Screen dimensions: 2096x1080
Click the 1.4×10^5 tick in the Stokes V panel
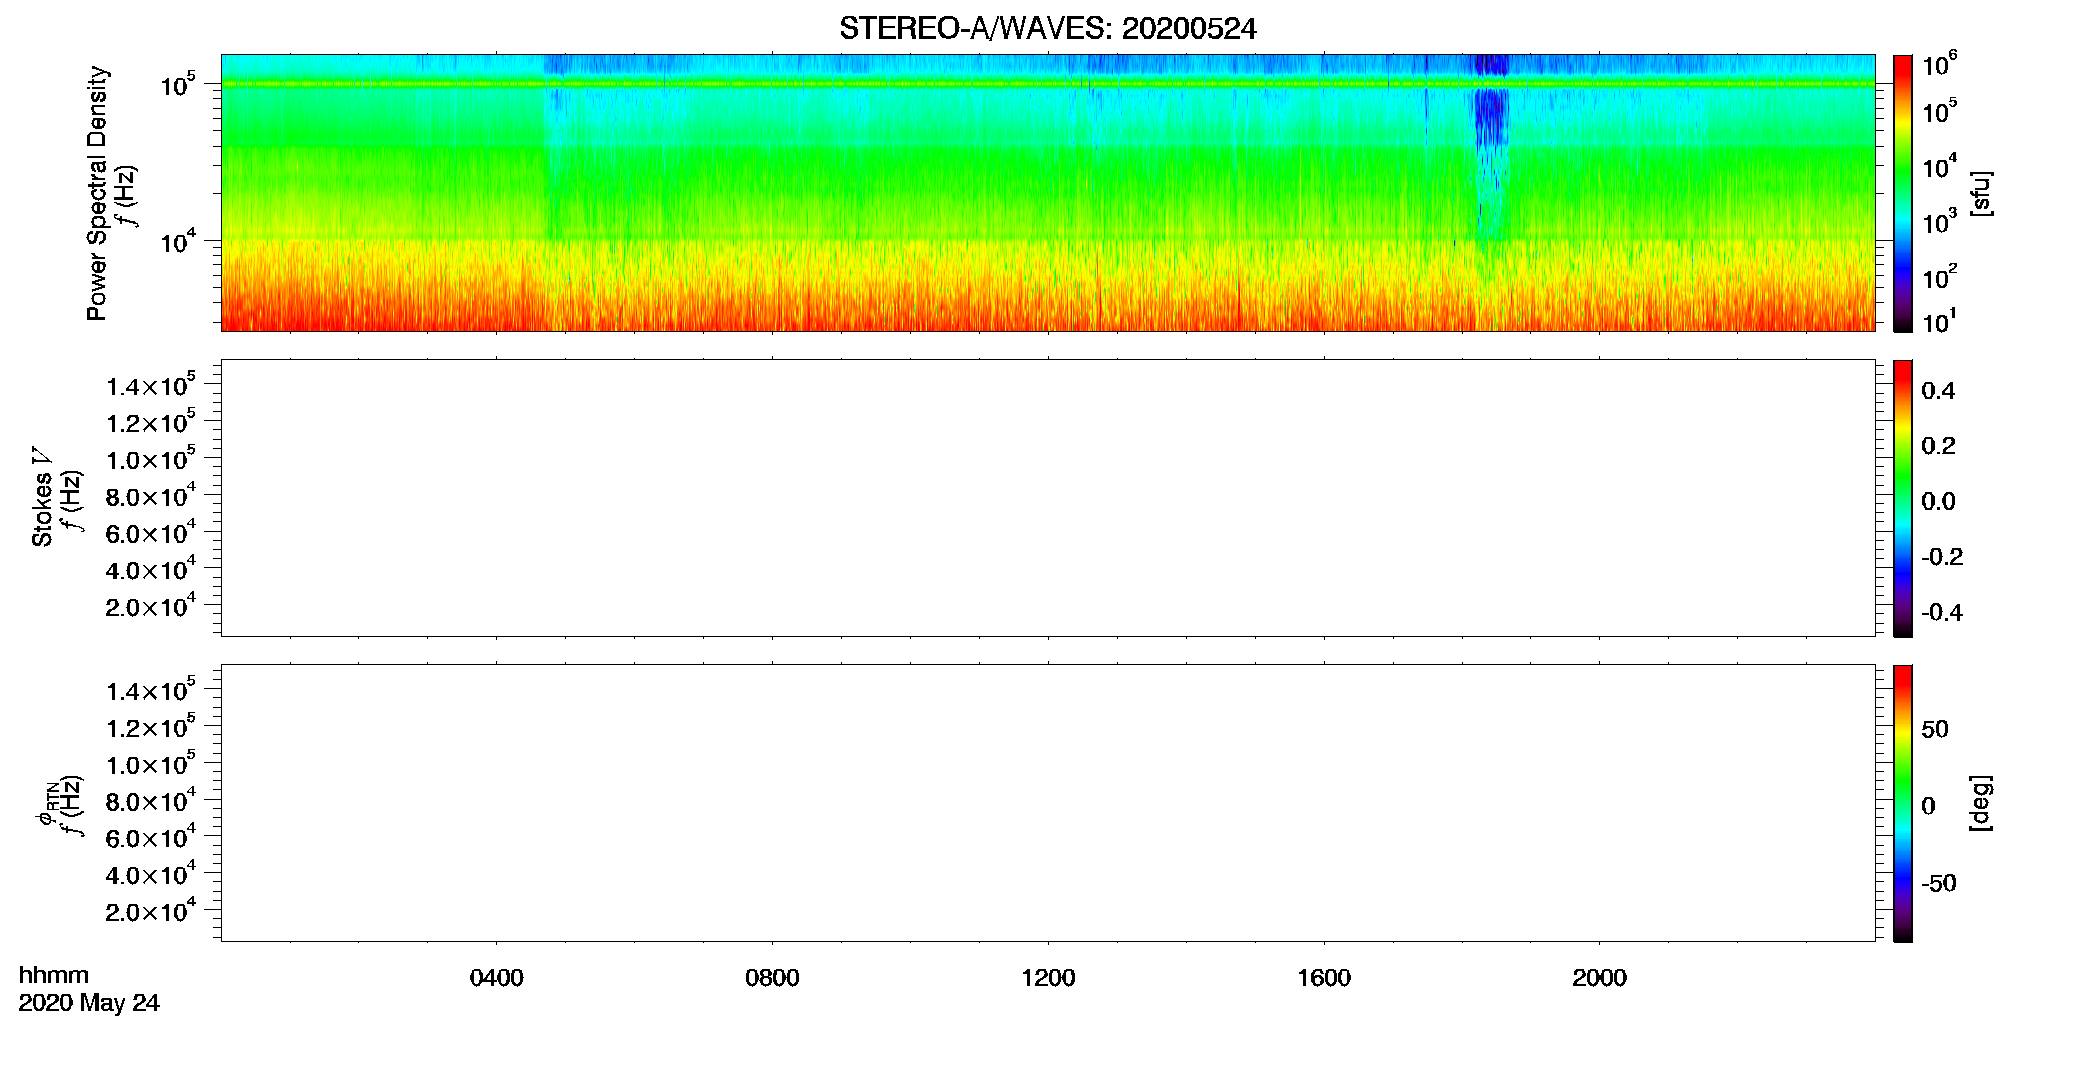pyautogui.click(x=151, y=385)
